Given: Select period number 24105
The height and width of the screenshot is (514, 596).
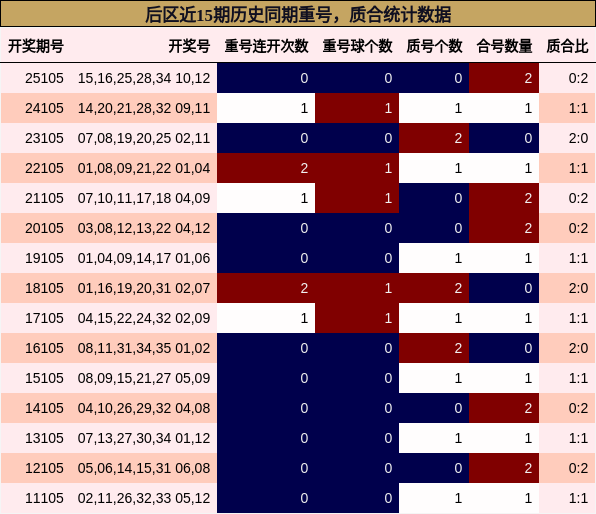Looking at the screenshot, I should point(44,108).
